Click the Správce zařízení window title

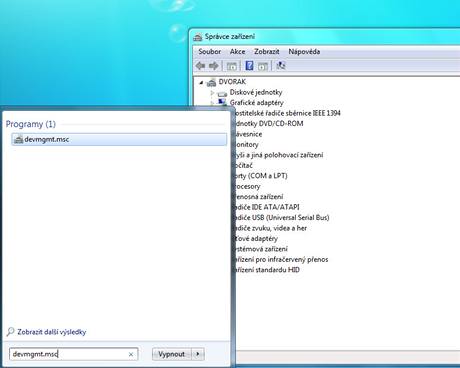[230, 37]
